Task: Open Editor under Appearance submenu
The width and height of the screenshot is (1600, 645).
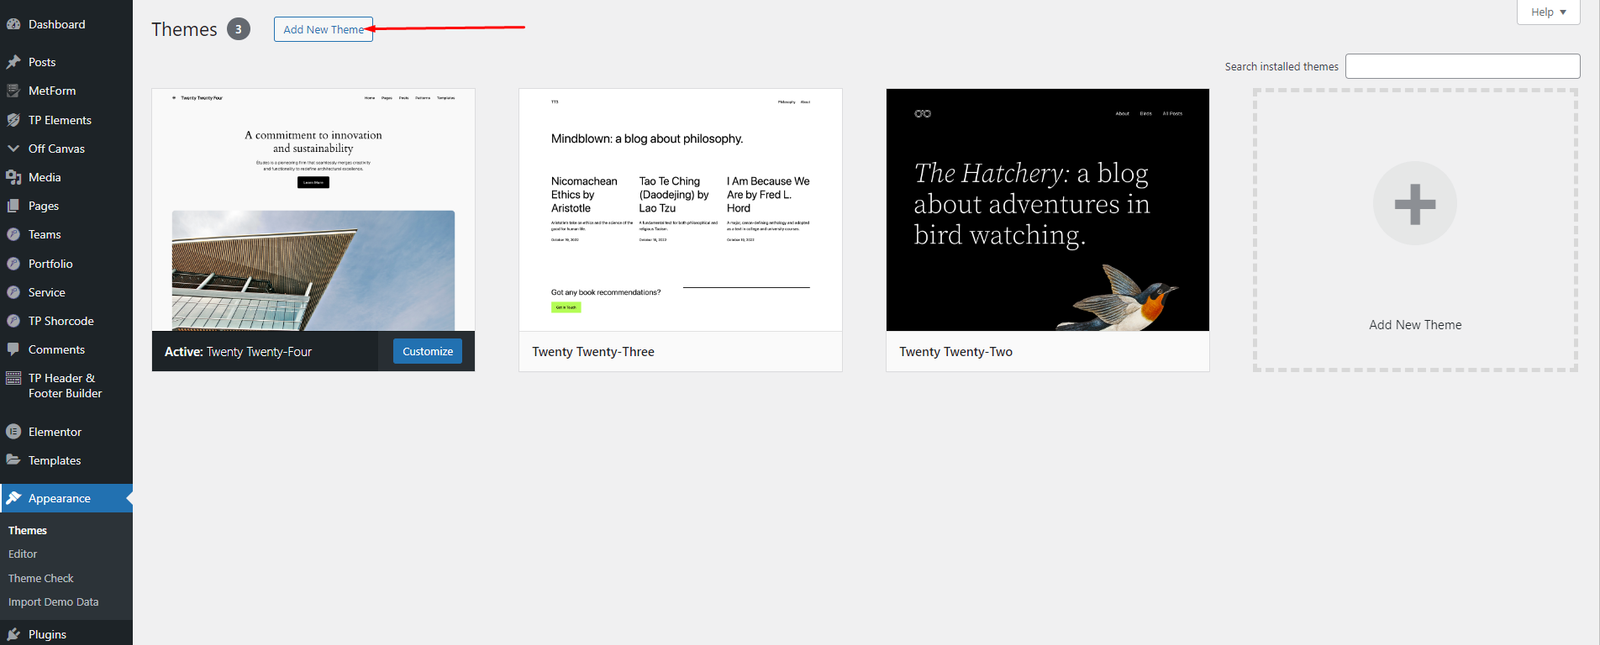Action: [x=23, y=554]
